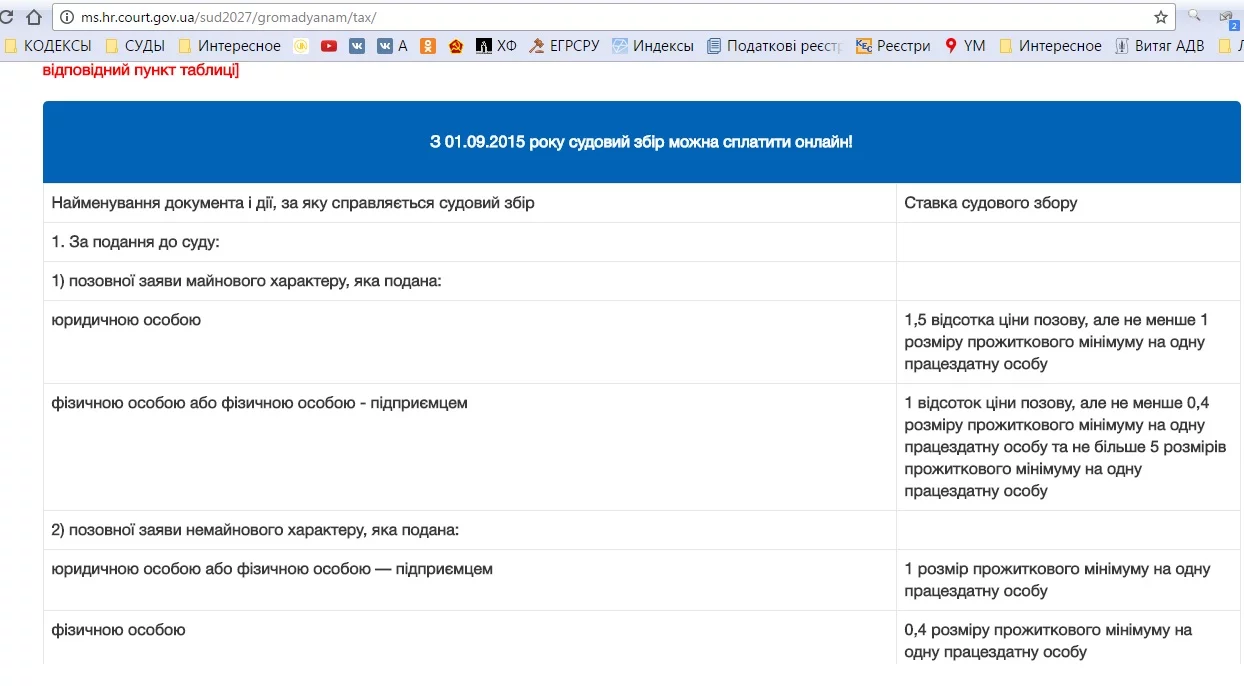Expand the КОДЕКСЫ bookmark folder
Viewport: 1244px width, 686px height.
48,46
